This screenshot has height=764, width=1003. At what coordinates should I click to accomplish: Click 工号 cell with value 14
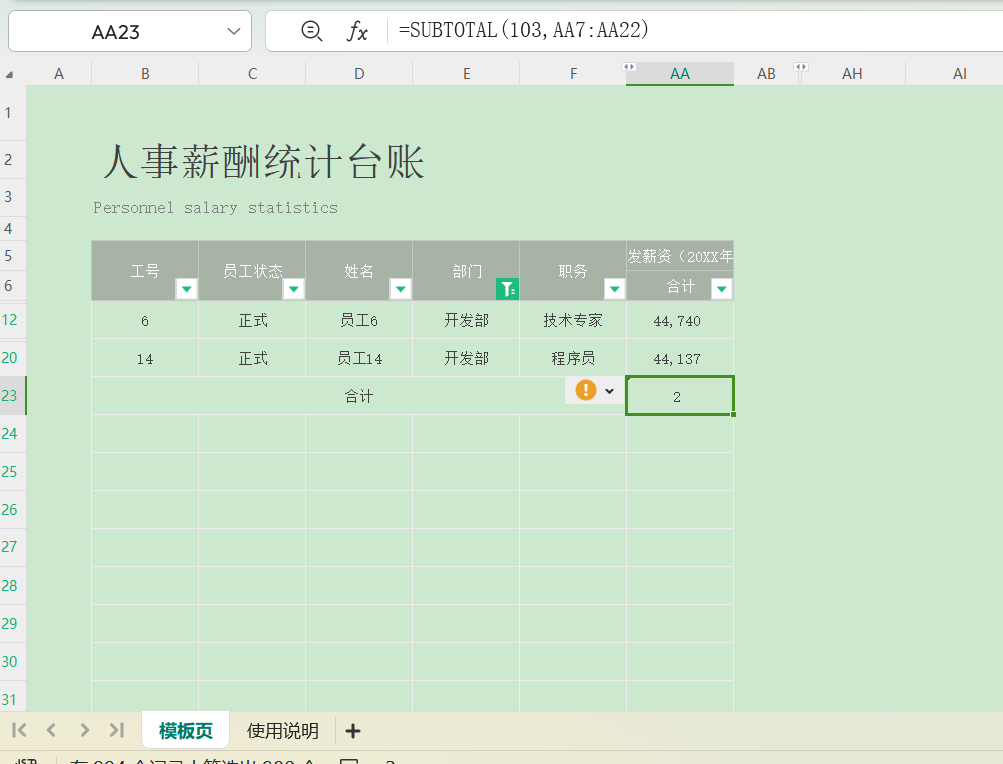[x=145, y=358]
